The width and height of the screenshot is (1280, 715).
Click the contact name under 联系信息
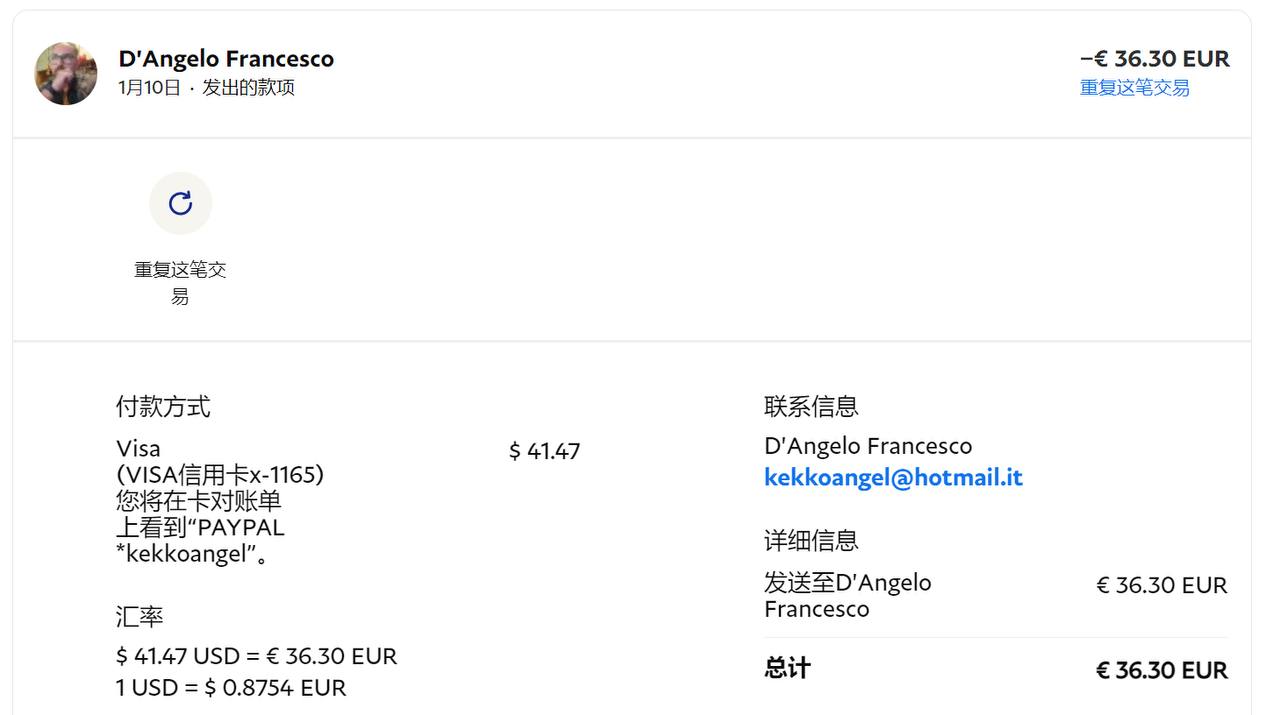[868, 446]
